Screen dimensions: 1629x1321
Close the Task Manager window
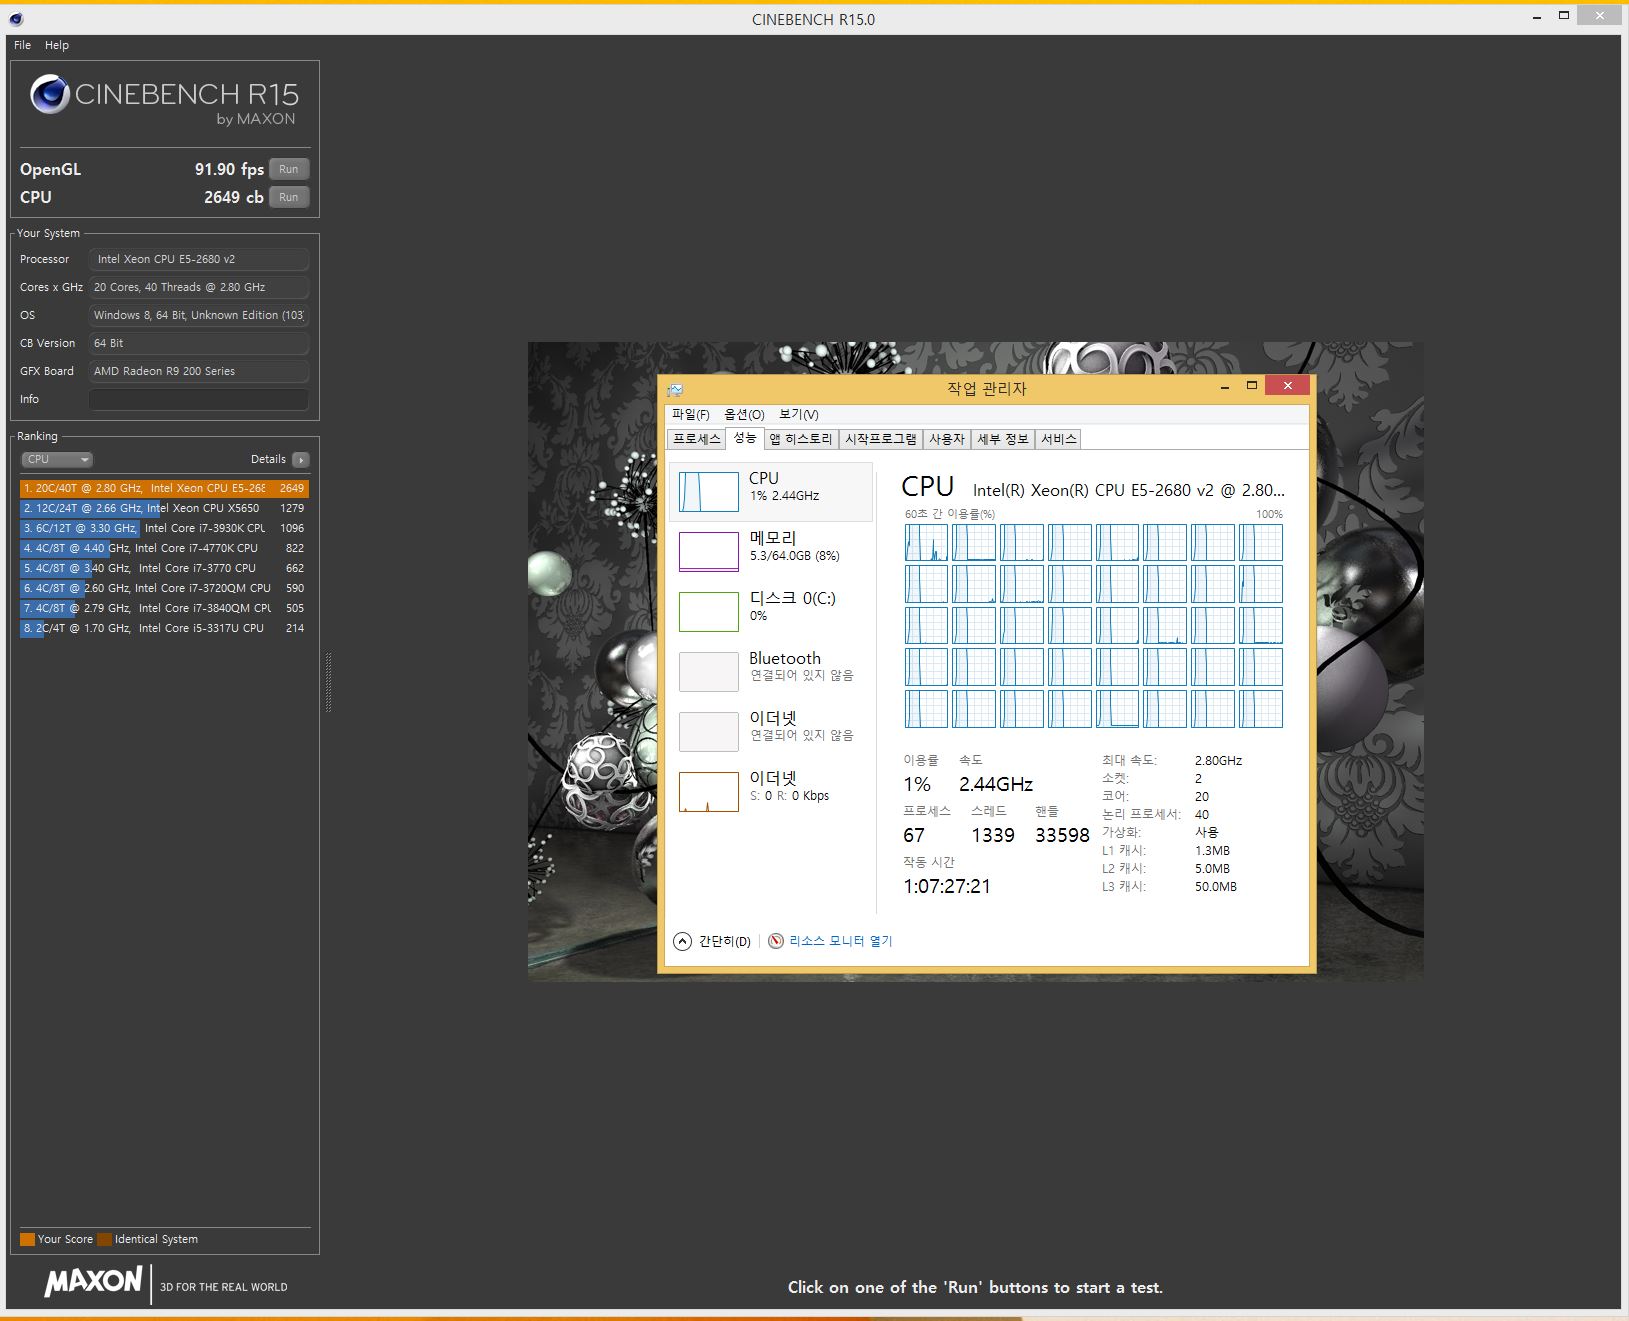tap(1288, 386)
